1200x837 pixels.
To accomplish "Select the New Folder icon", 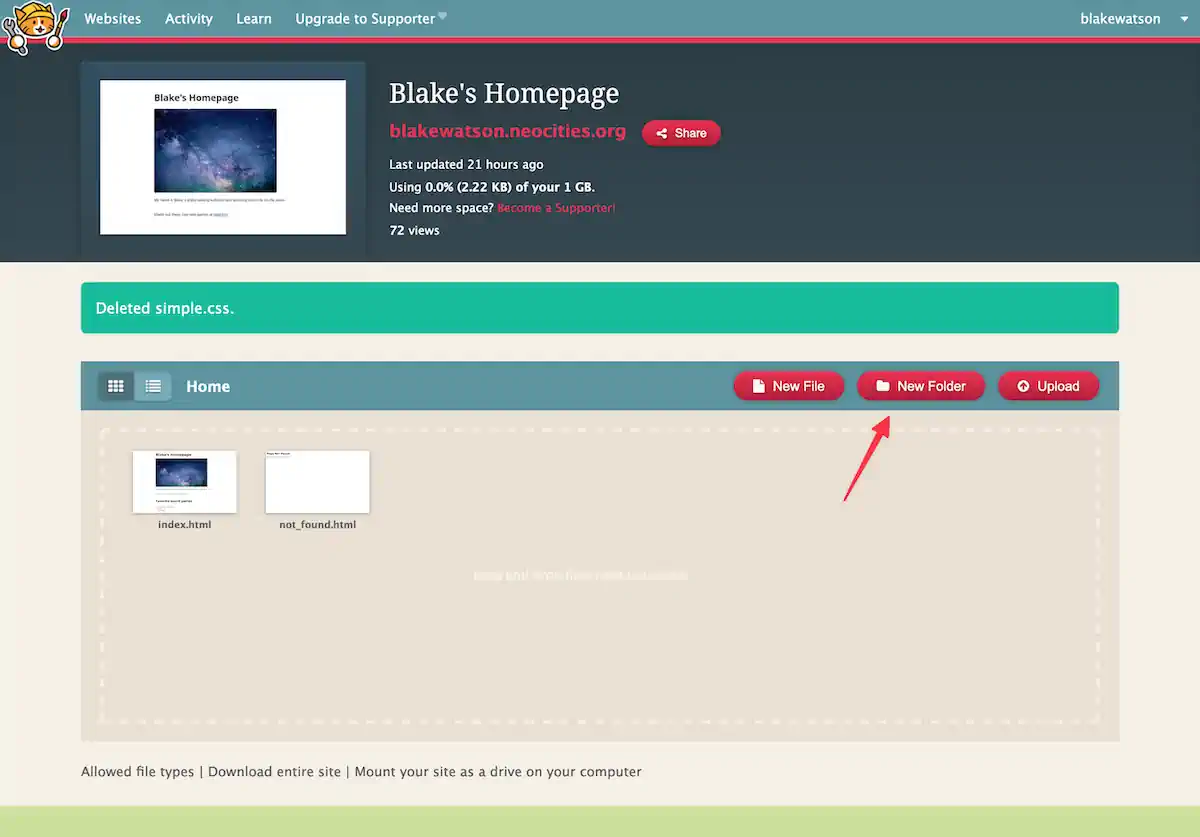I will [x=884, y=385].
